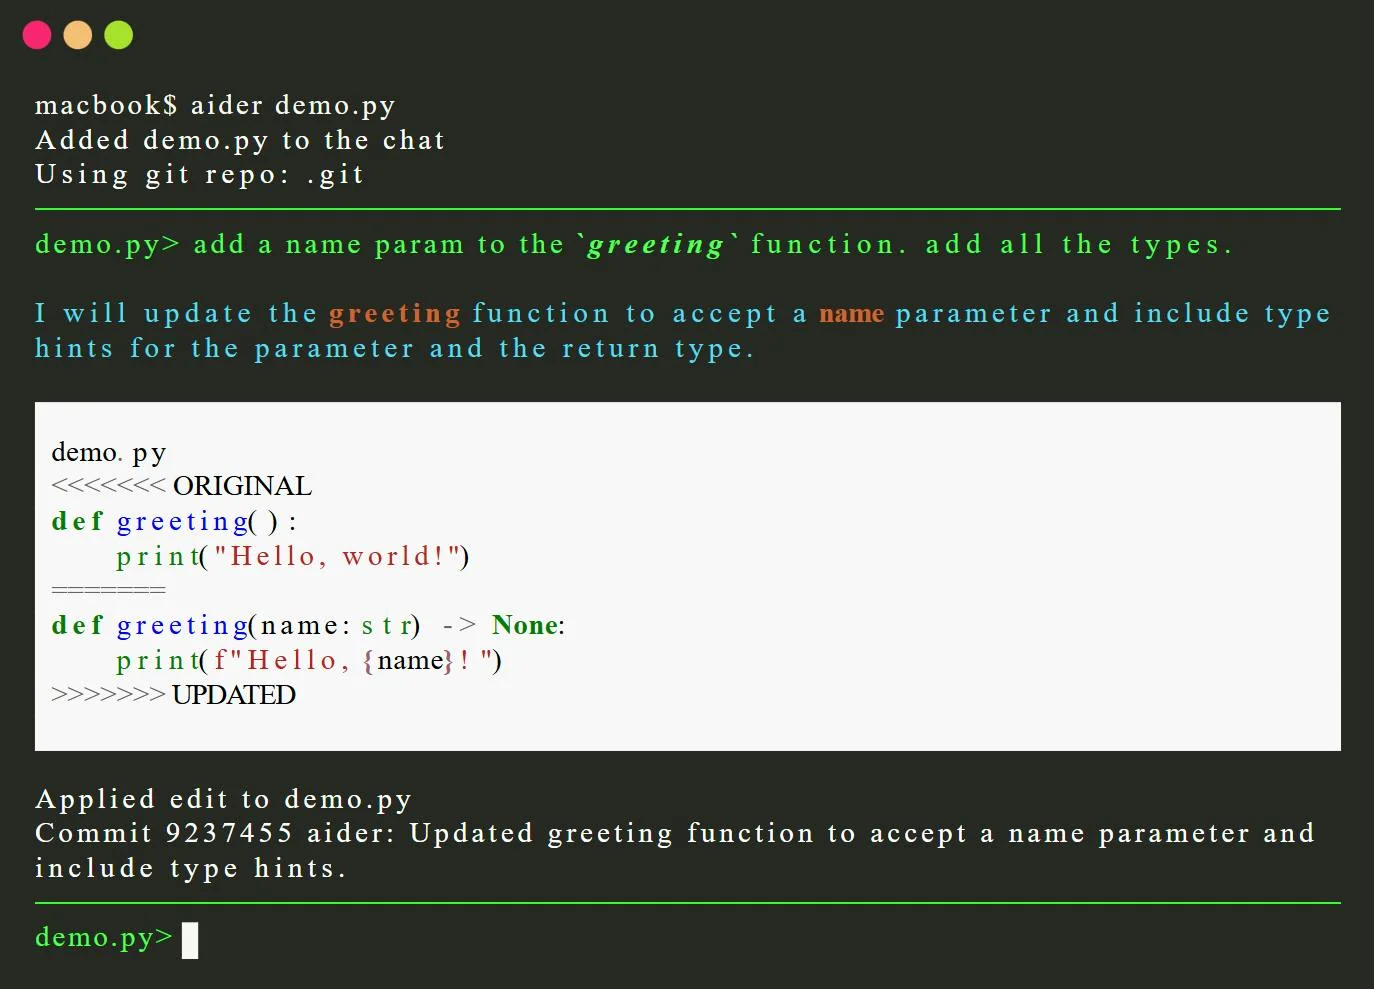Click the orange 'greeting' word in the reply

(395, 314)
